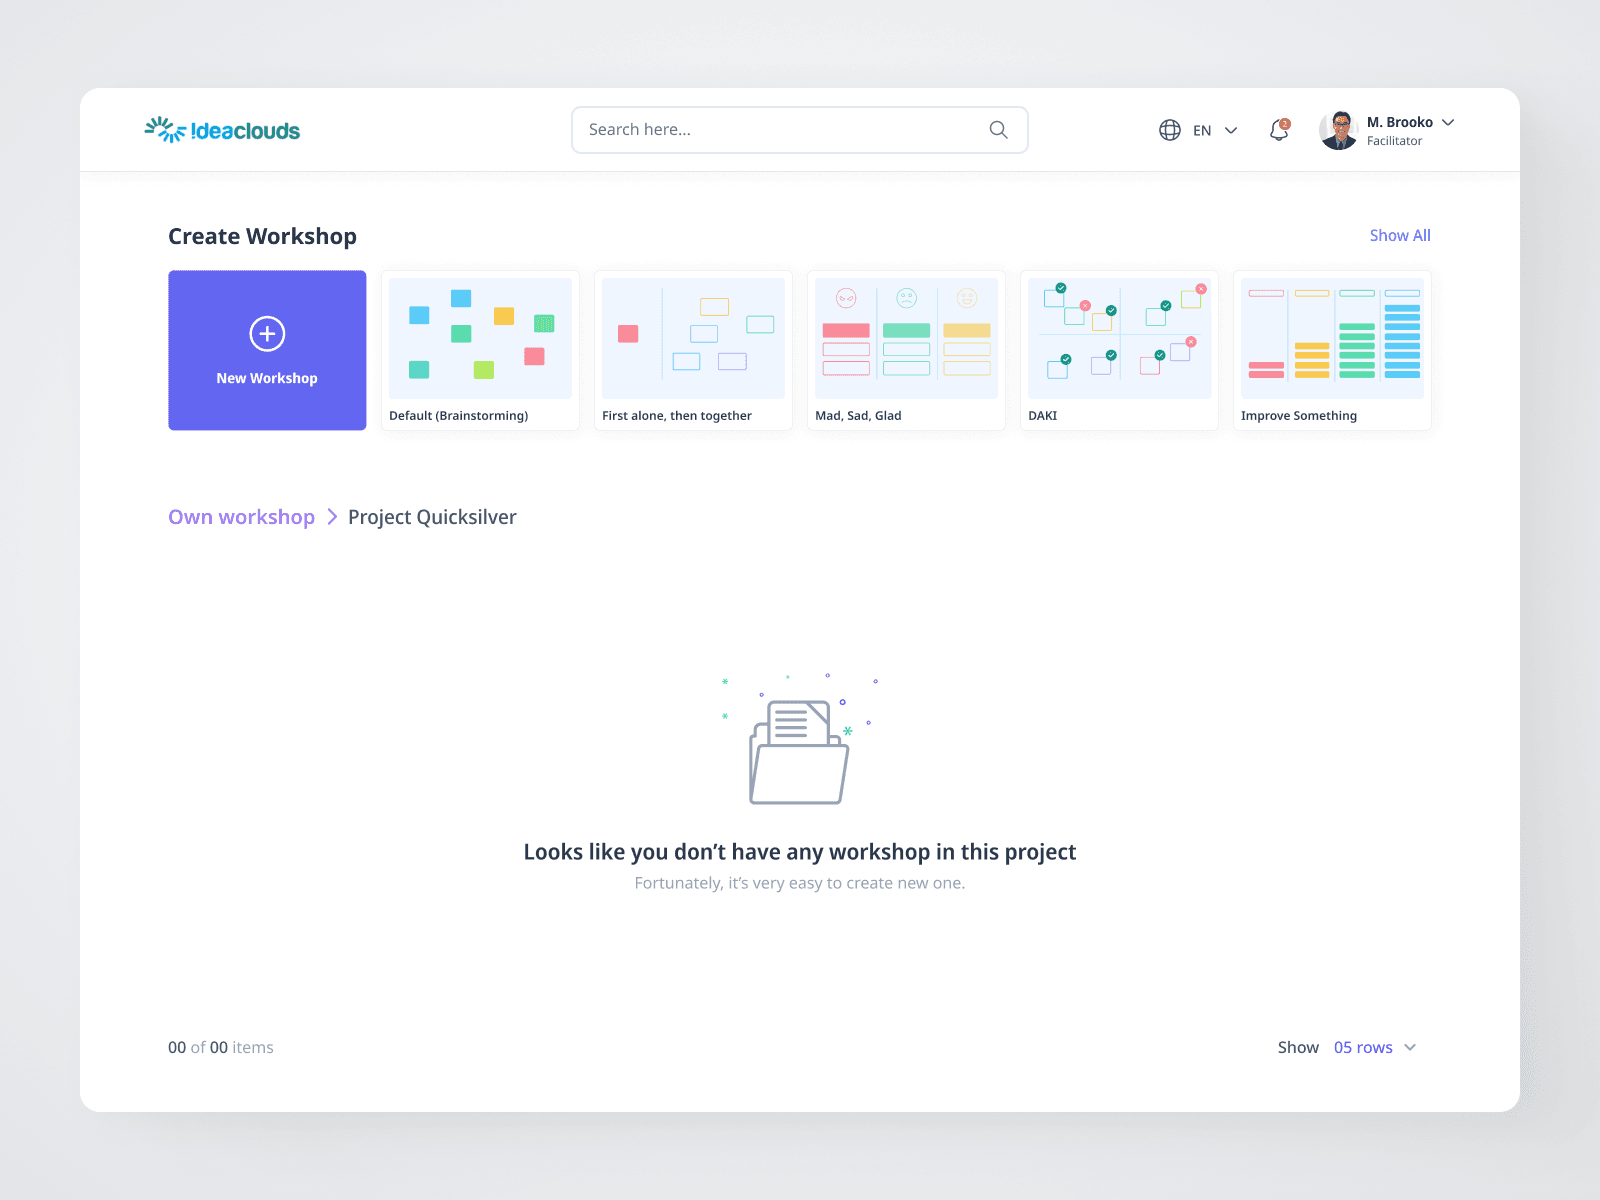Pick the Improve Something template

(1332, 350)
